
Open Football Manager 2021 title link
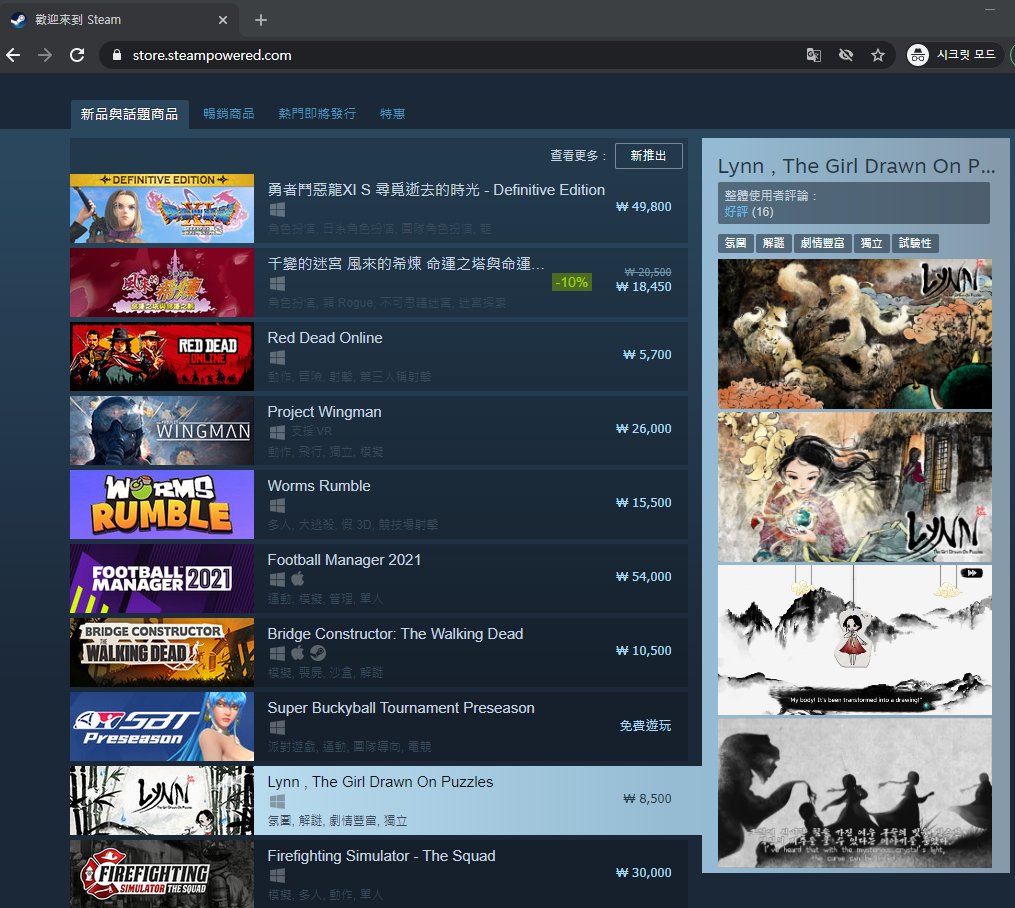(x=344, y=560)
